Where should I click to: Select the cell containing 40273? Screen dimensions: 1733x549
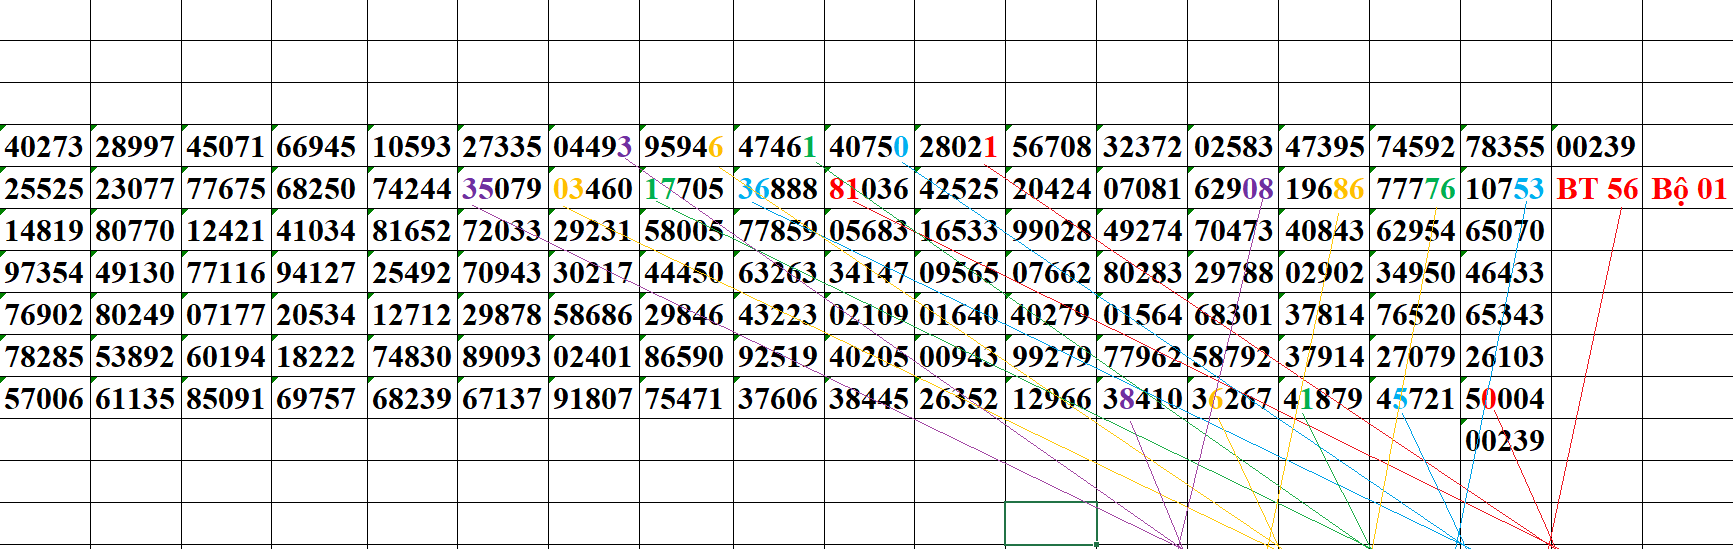coord(45,147)
